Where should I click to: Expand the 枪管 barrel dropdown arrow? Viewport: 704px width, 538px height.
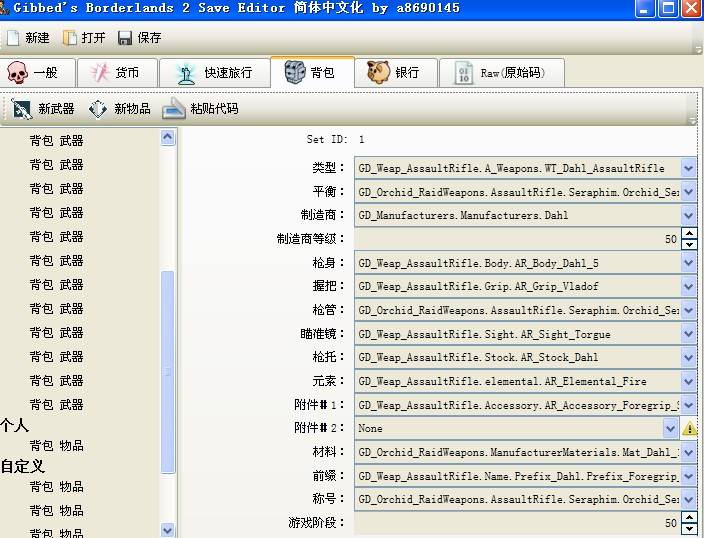pyautogui.click(x=688, y=310)
